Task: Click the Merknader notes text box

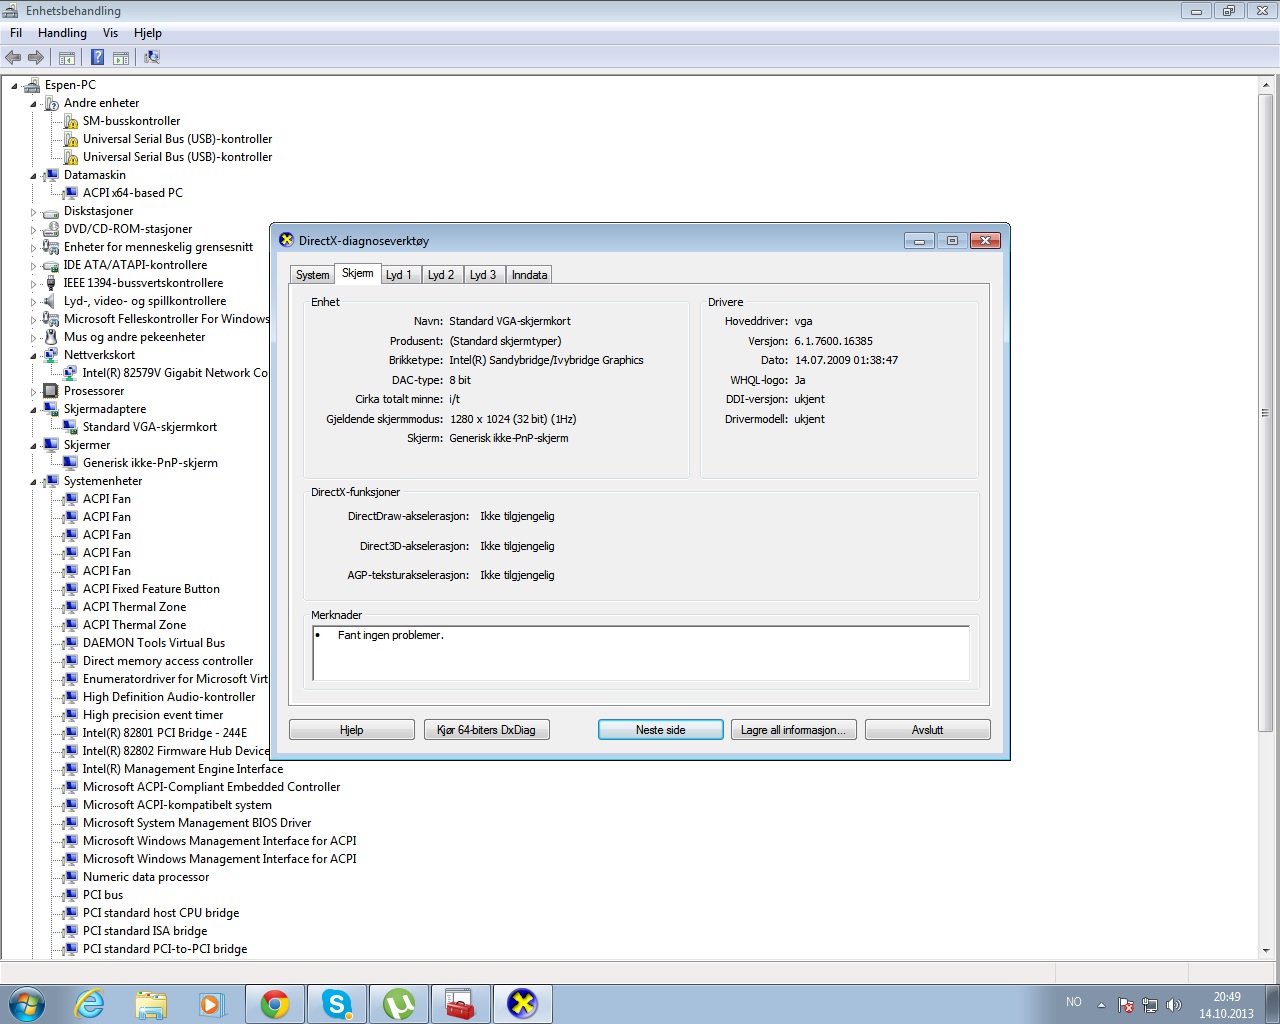Action: tap(641, 654)
